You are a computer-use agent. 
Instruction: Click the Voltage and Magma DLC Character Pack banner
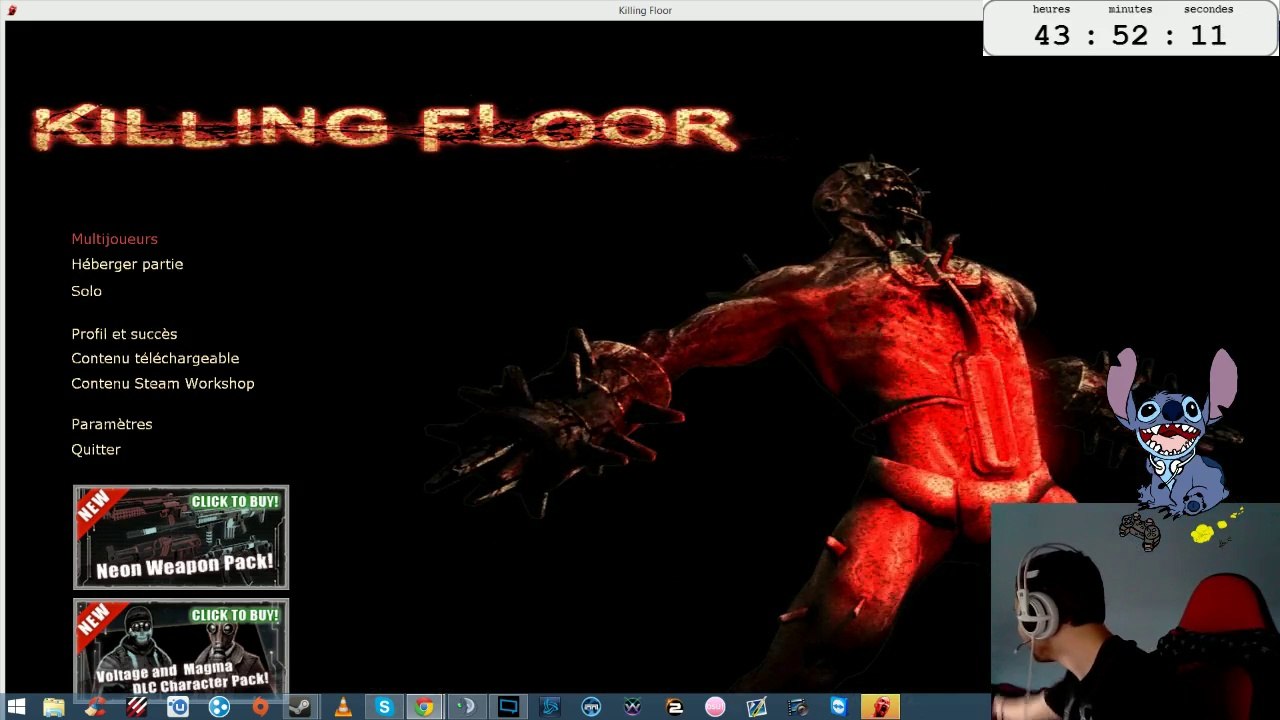(181, 647)
